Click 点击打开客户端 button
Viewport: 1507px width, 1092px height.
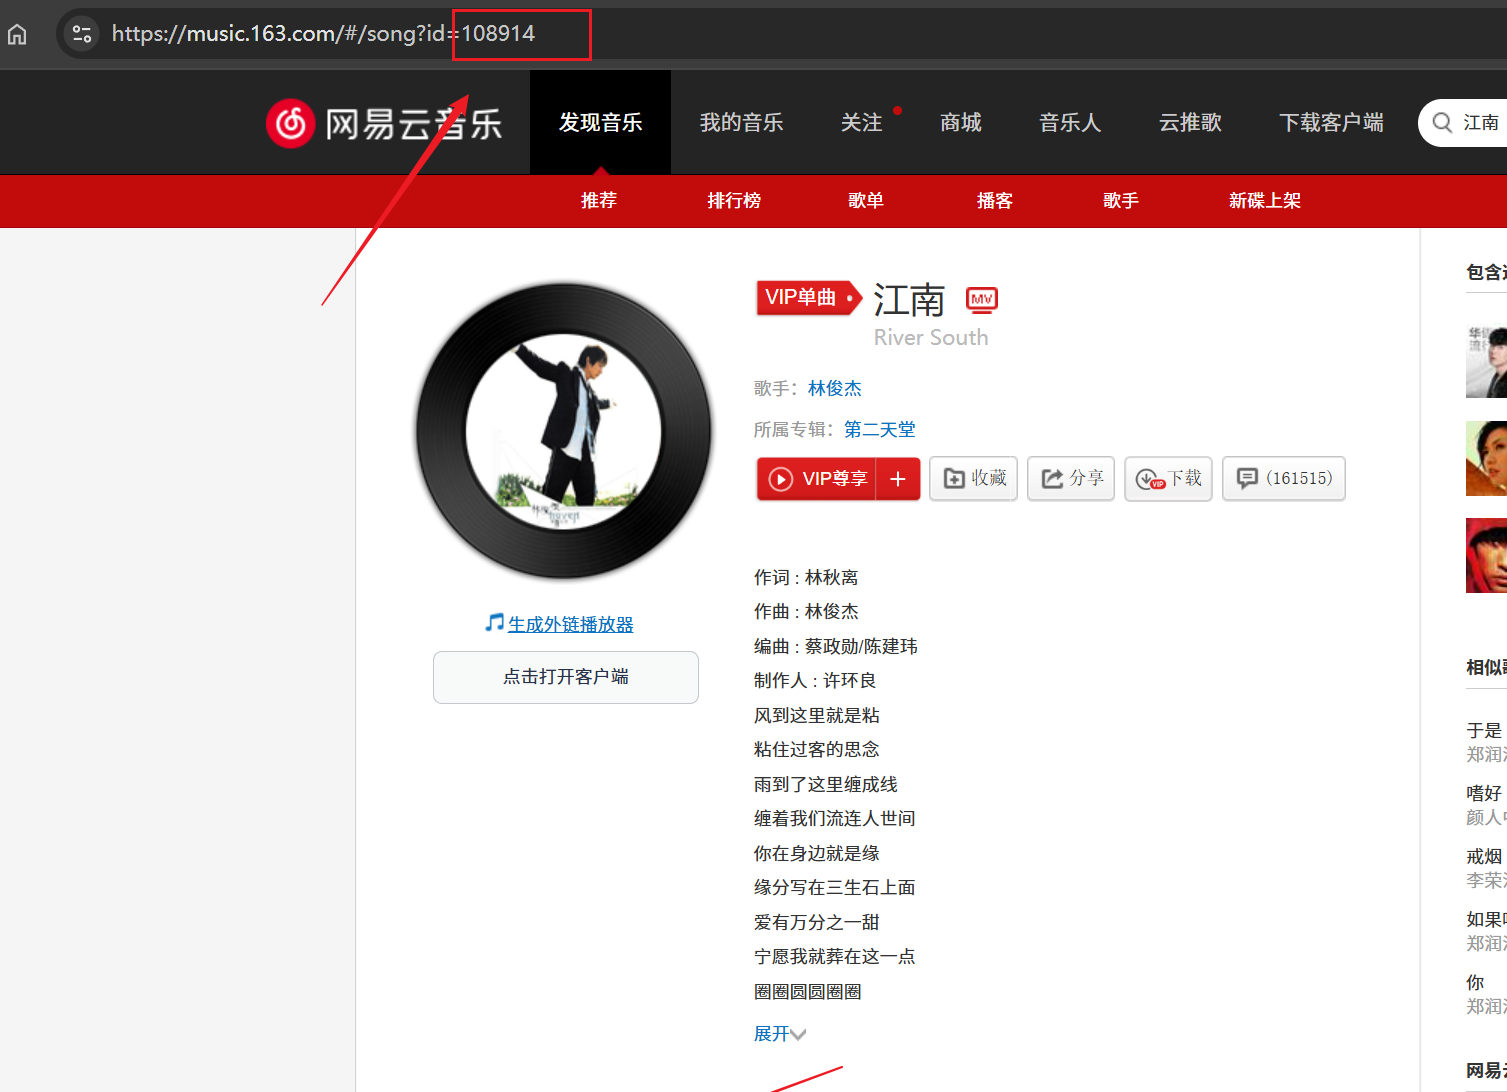(x=566, y=677)
